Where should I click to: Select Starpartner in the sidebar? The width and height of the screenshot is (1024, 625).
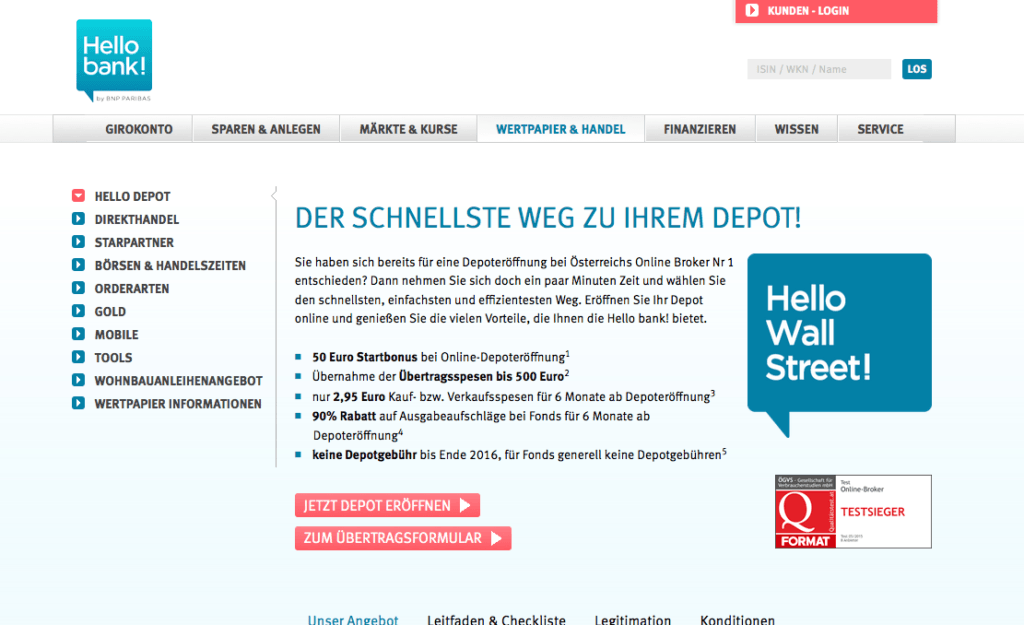tap(134, 242)
